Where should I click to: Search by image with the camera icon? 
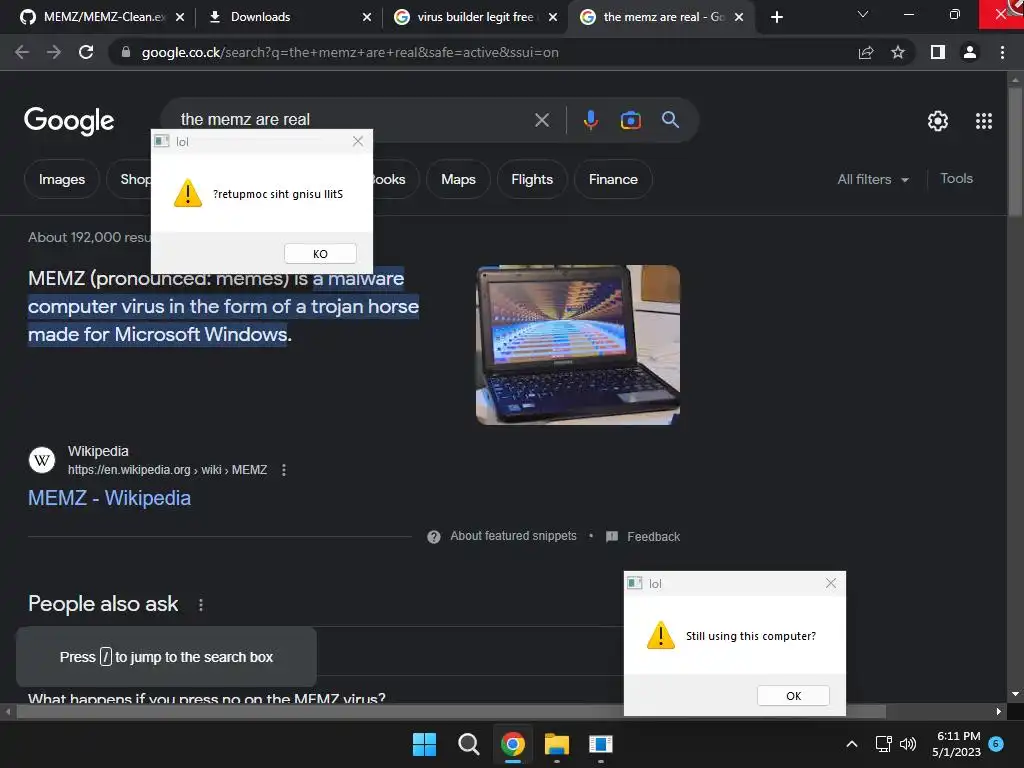click(631, 120)
